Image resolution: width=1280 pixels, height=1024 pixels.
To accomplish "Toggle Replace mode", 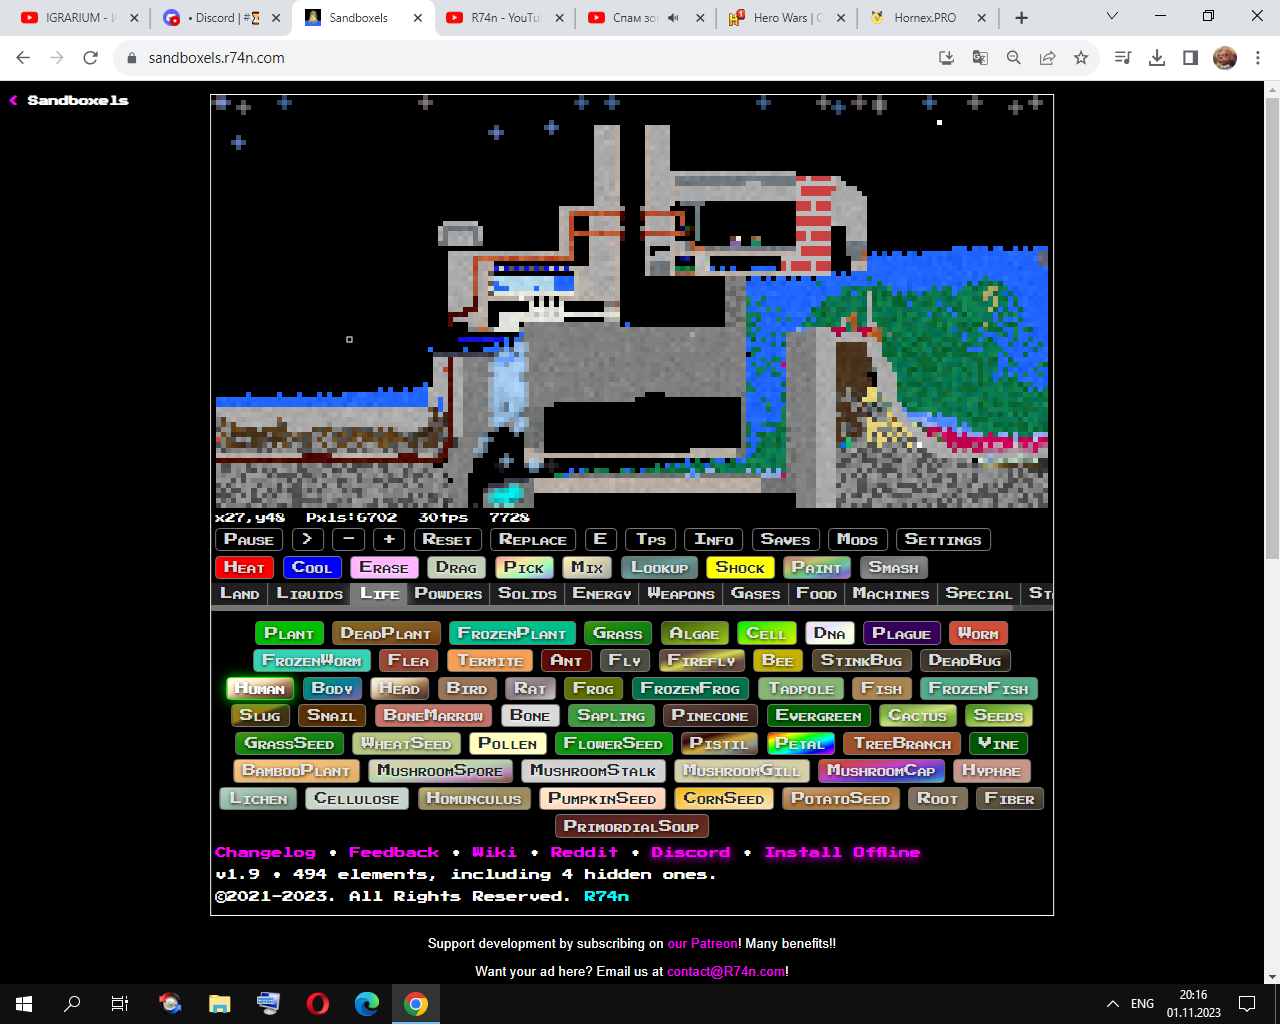I will 533,540.
